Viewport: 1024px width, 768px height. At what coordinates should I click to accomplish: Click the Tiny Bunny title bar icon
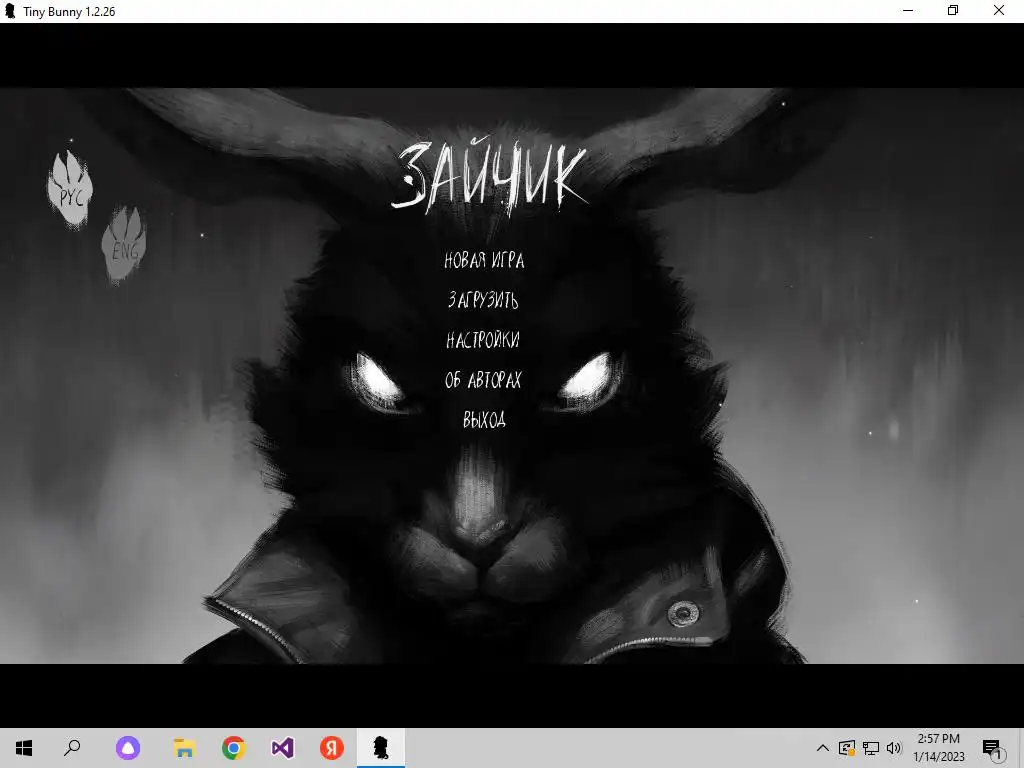click(10, 11)
